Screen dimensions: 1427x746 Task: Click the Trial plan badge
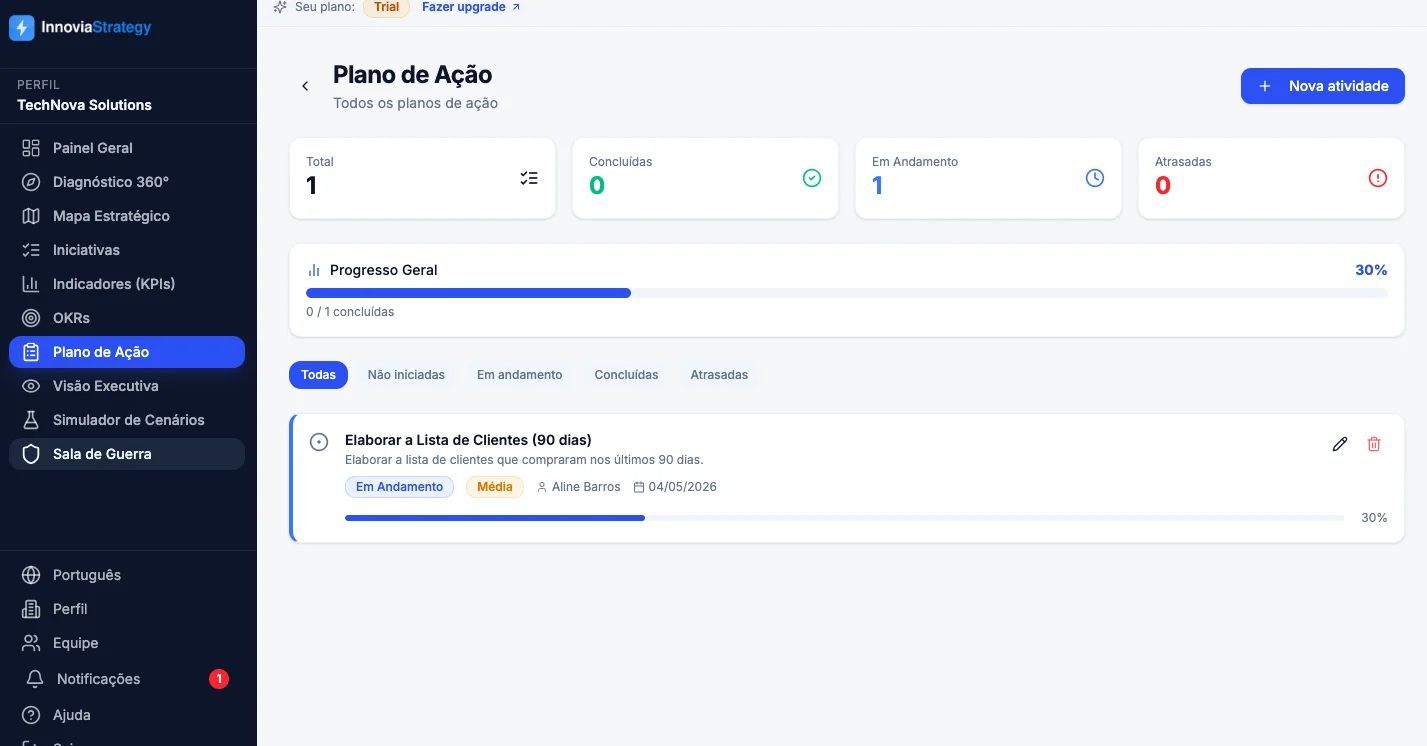click(x=387, y=7)
